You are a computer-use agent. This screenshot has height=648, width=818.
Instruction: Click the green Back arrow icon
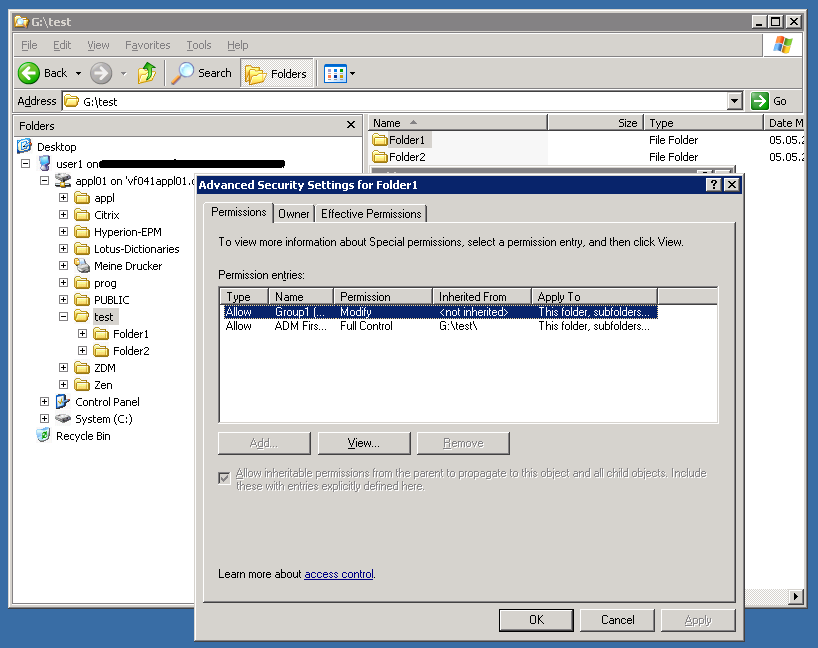coord(29,73)
